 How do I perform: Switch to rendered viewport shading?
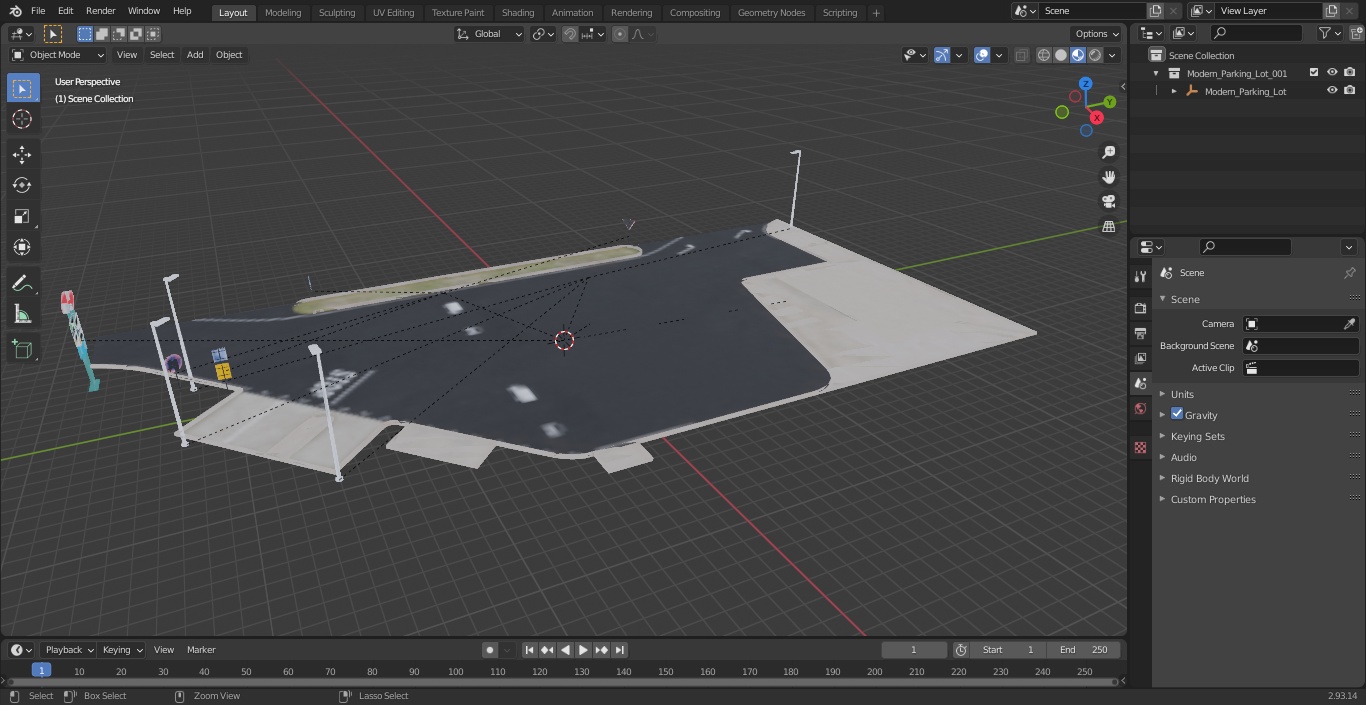pos(1095,55)
